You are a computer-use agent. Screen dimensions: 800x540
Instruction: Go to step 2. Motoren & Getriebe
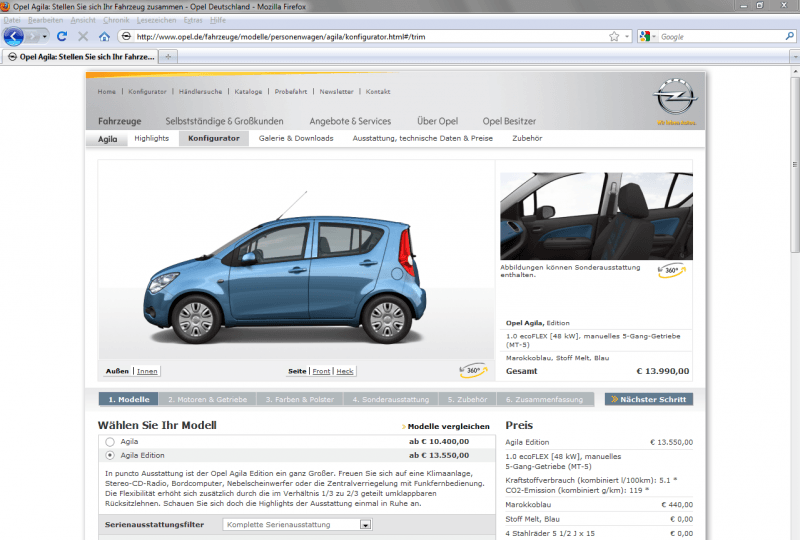208,399
